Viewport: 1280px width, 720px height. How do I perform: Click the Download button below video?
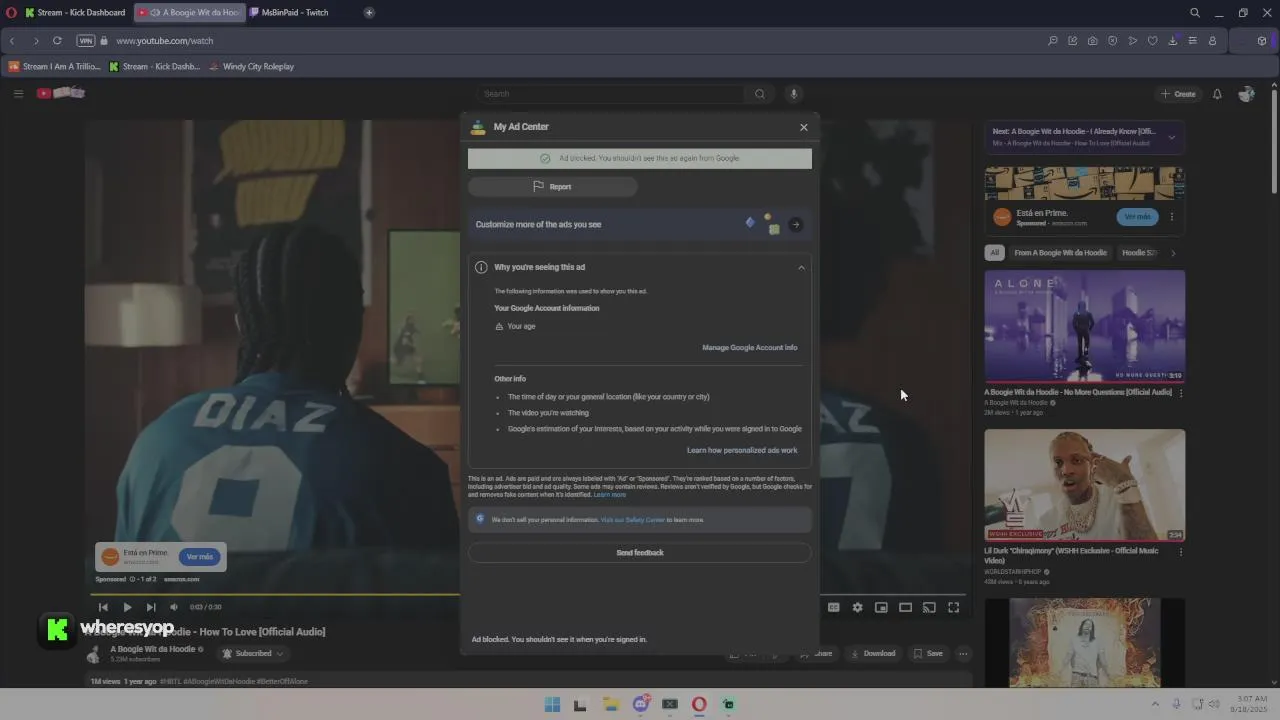click(873, 654)
